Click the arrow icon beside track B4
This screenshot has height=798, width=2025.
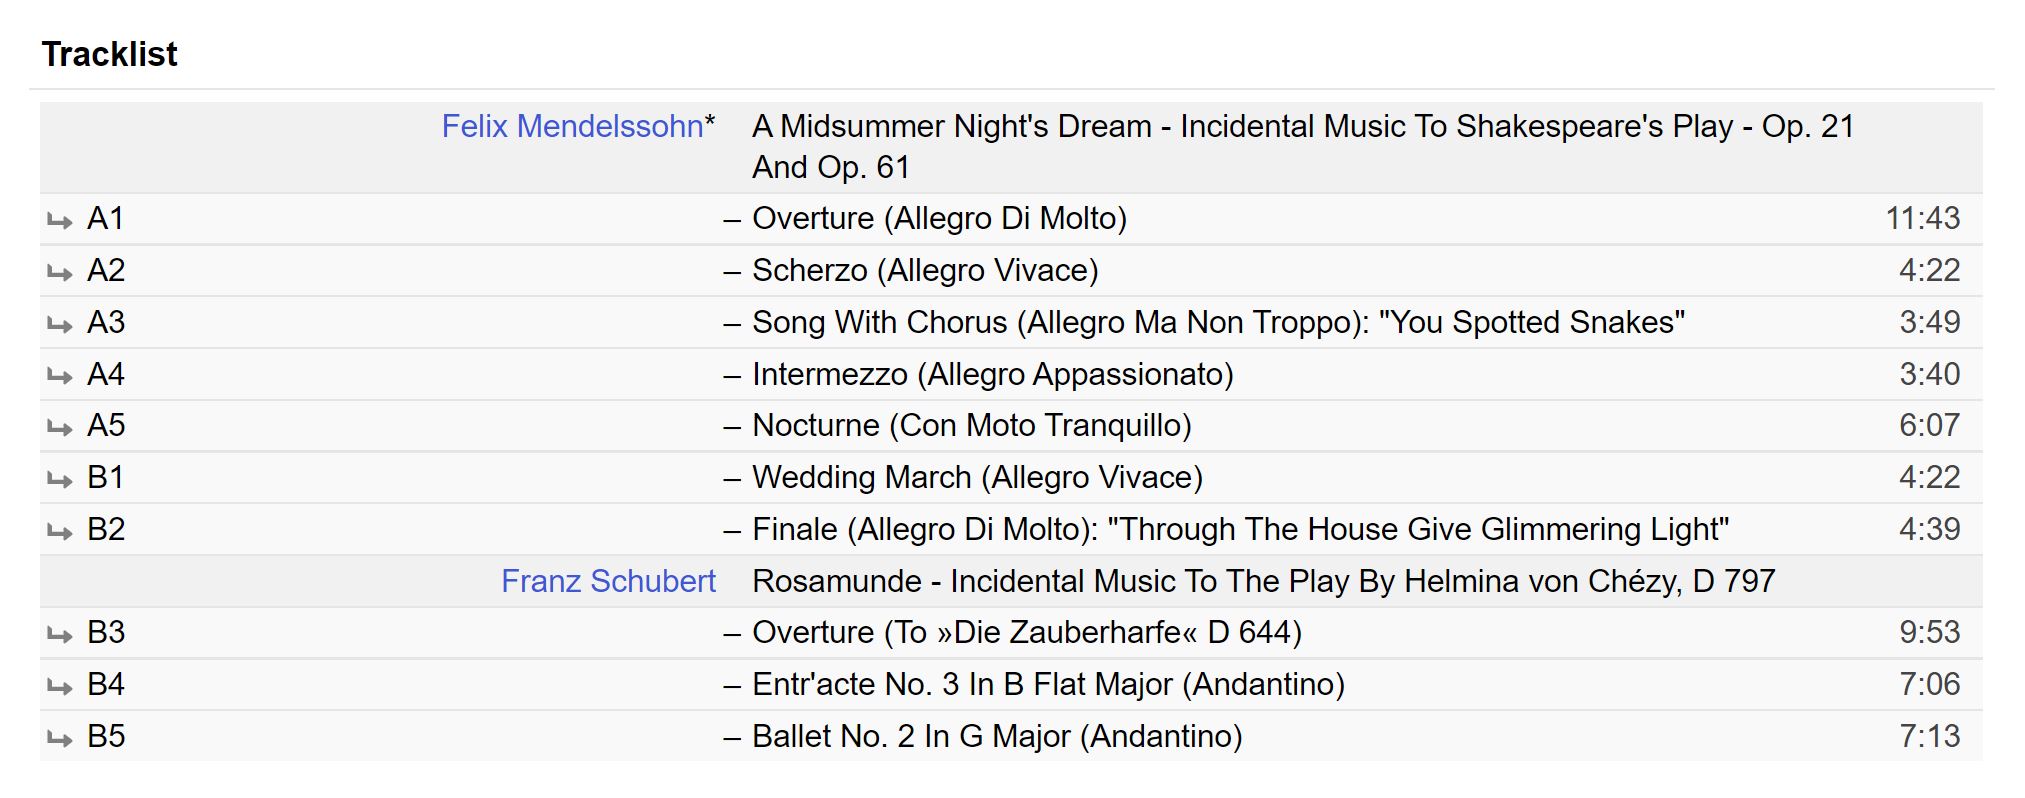(x=60, y=687)
